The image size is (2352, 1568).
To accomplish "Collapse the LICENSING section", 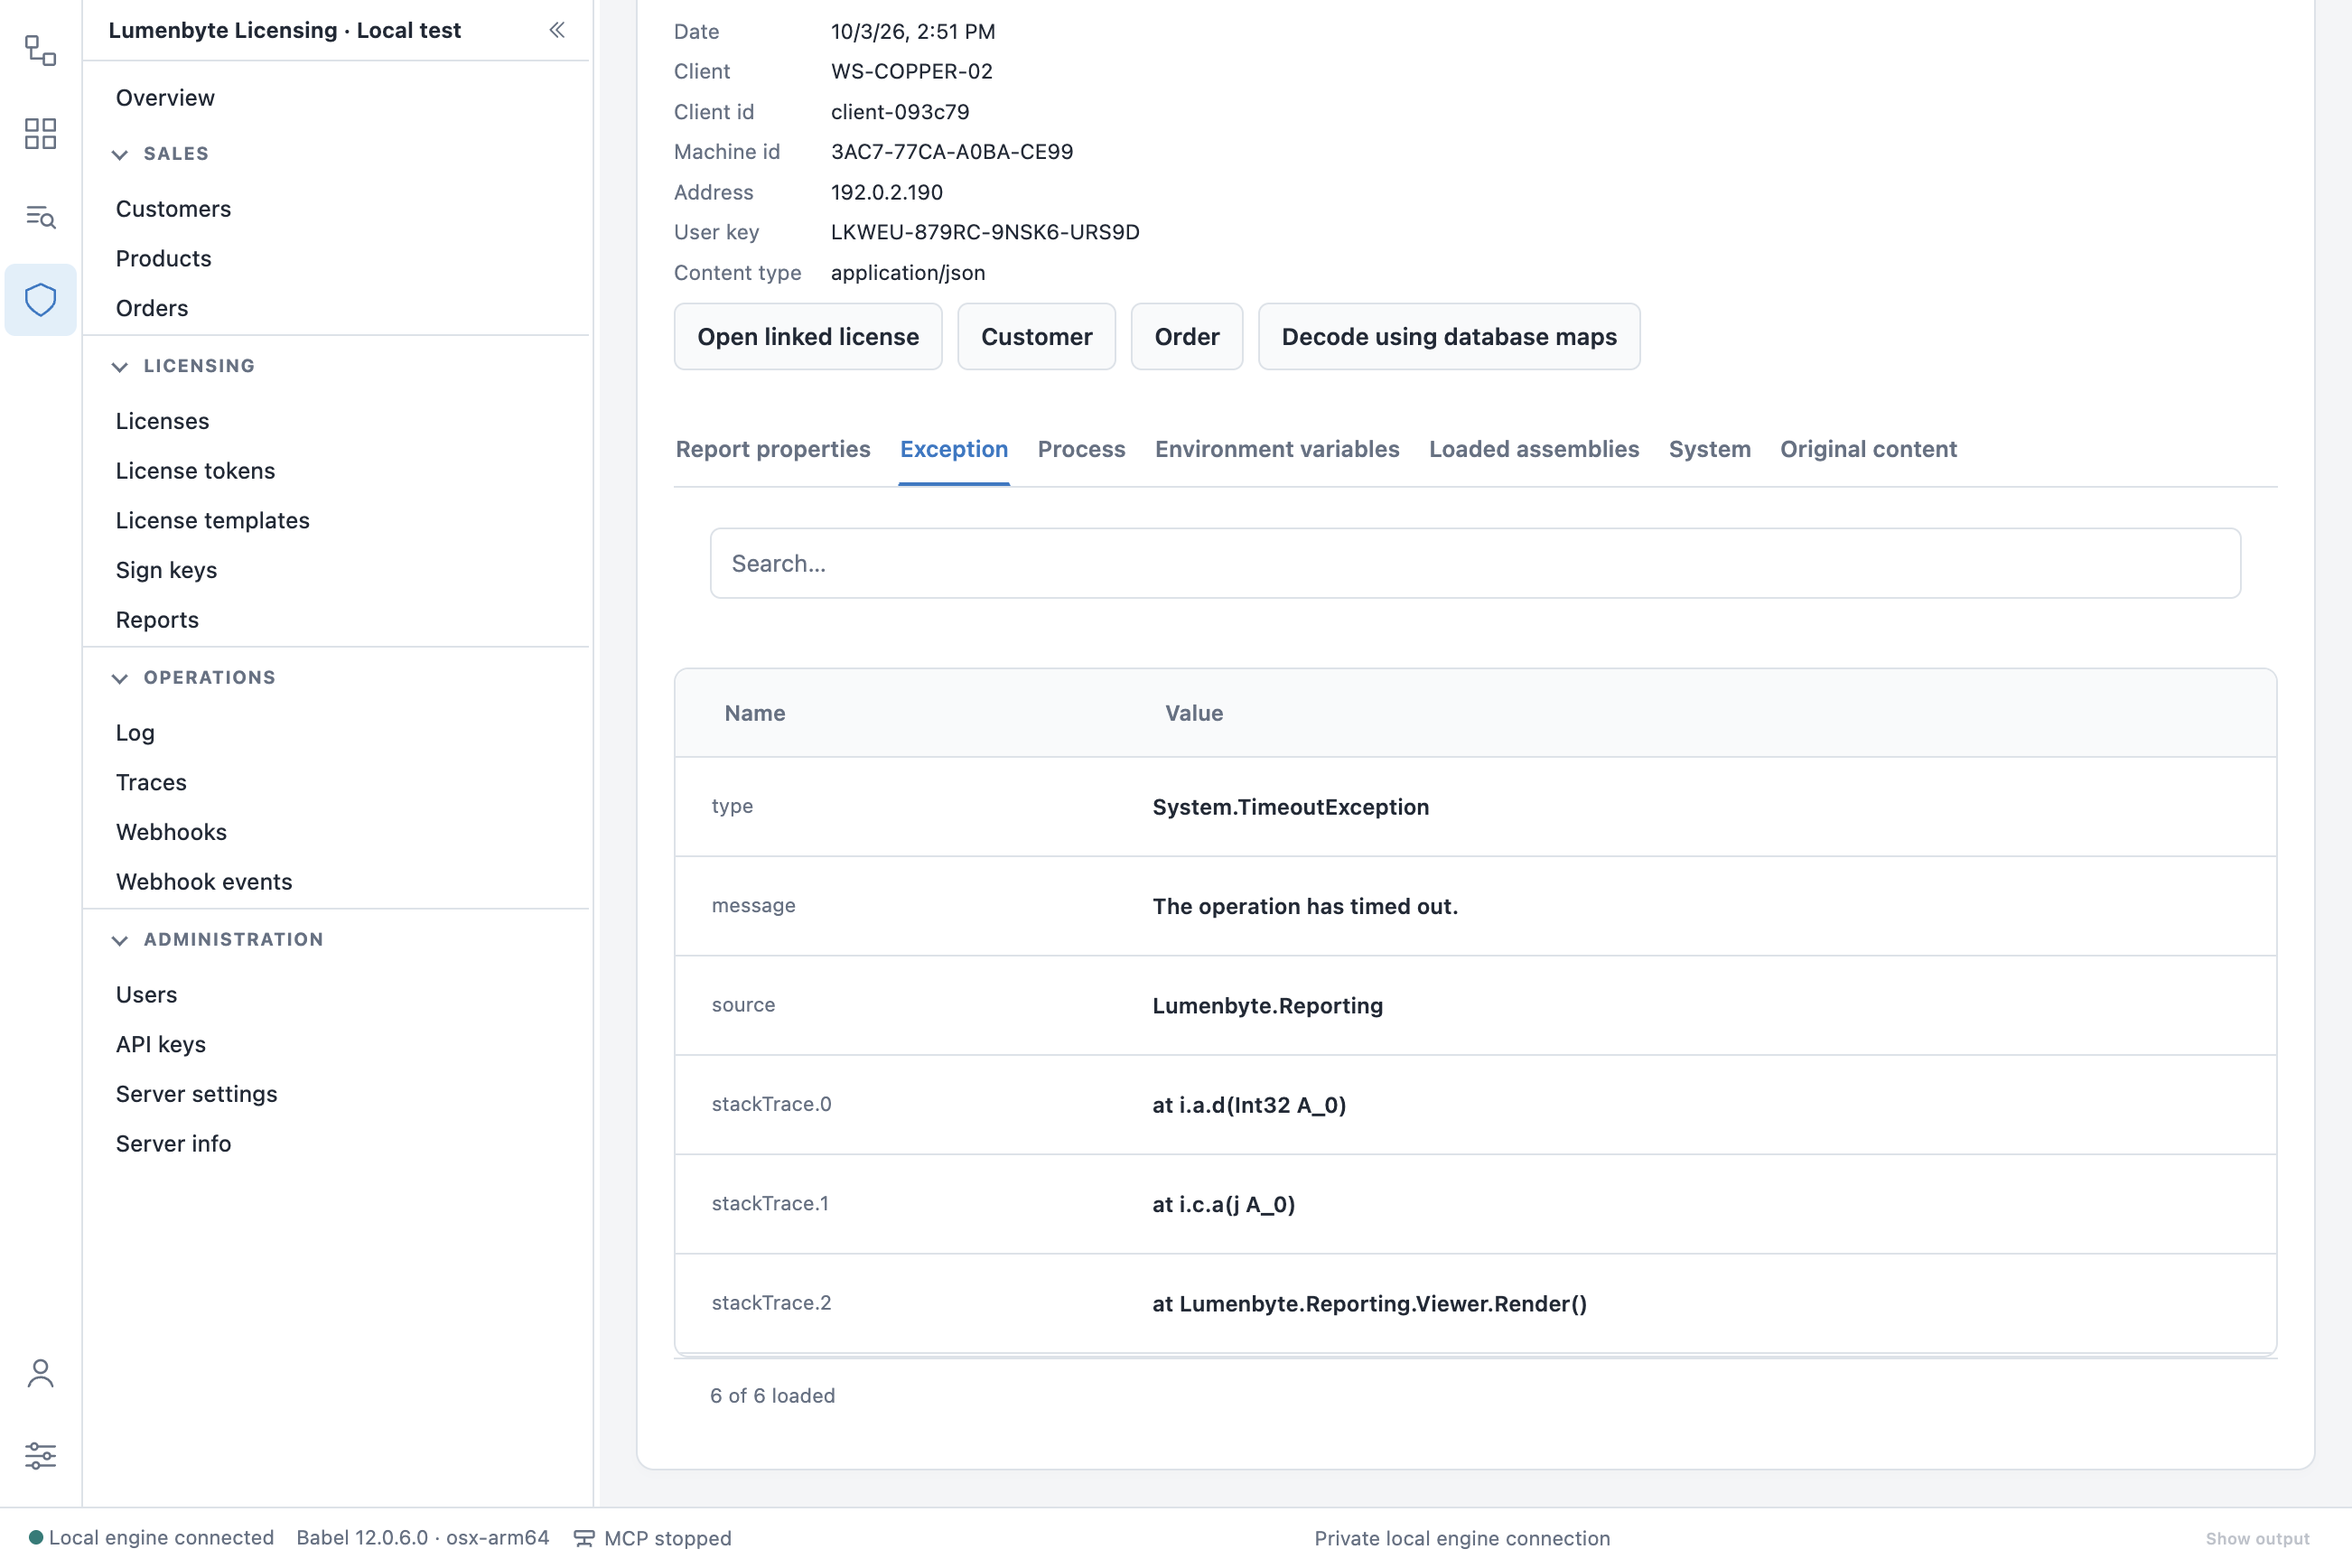I will pyautogui.click(x=120, y=366).
